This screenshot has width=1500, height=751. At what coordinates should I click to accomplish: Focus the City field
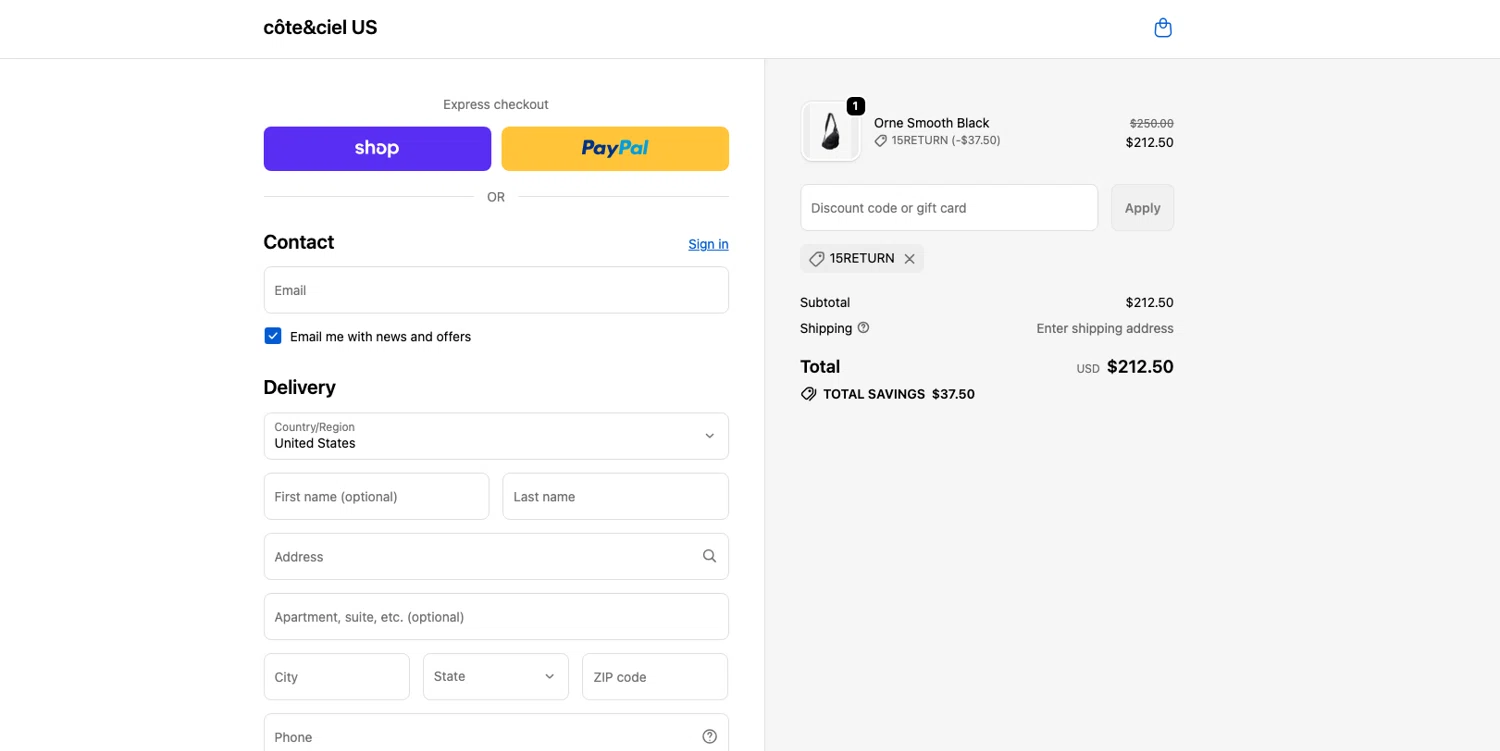click(x=337, y=677)
